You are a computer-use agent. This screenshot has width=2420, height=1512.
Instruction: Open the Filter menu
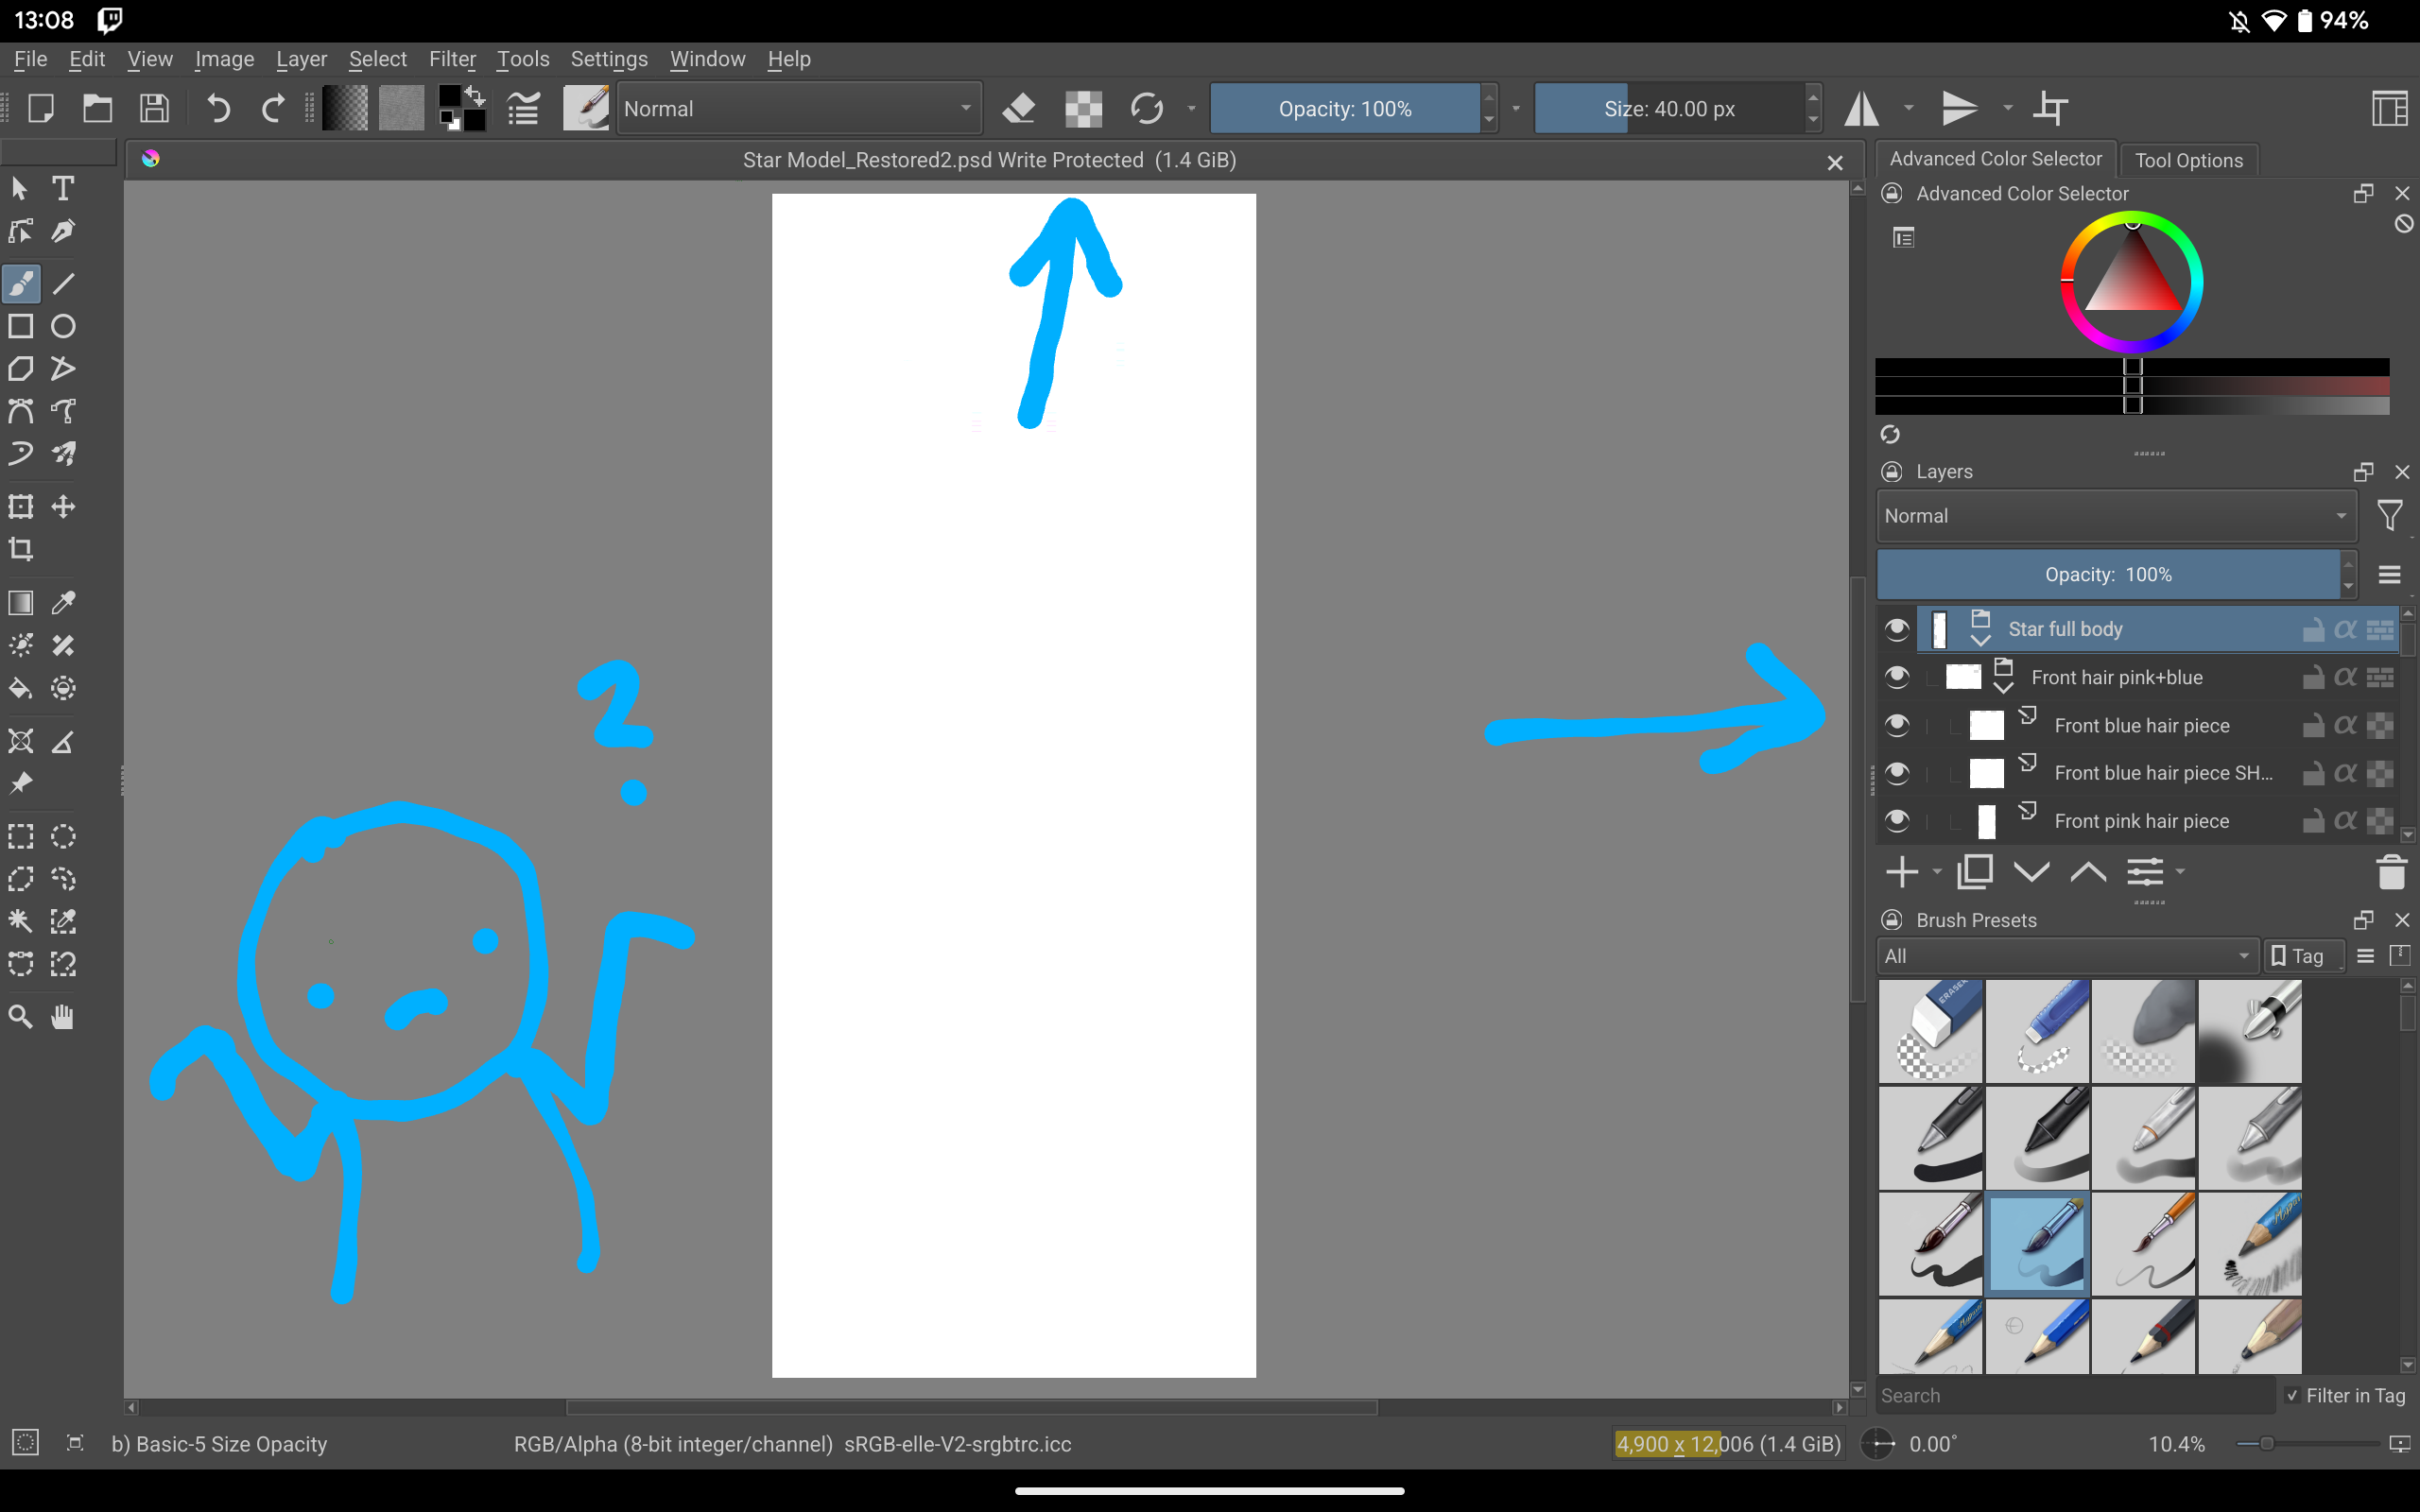coord(452,59)
